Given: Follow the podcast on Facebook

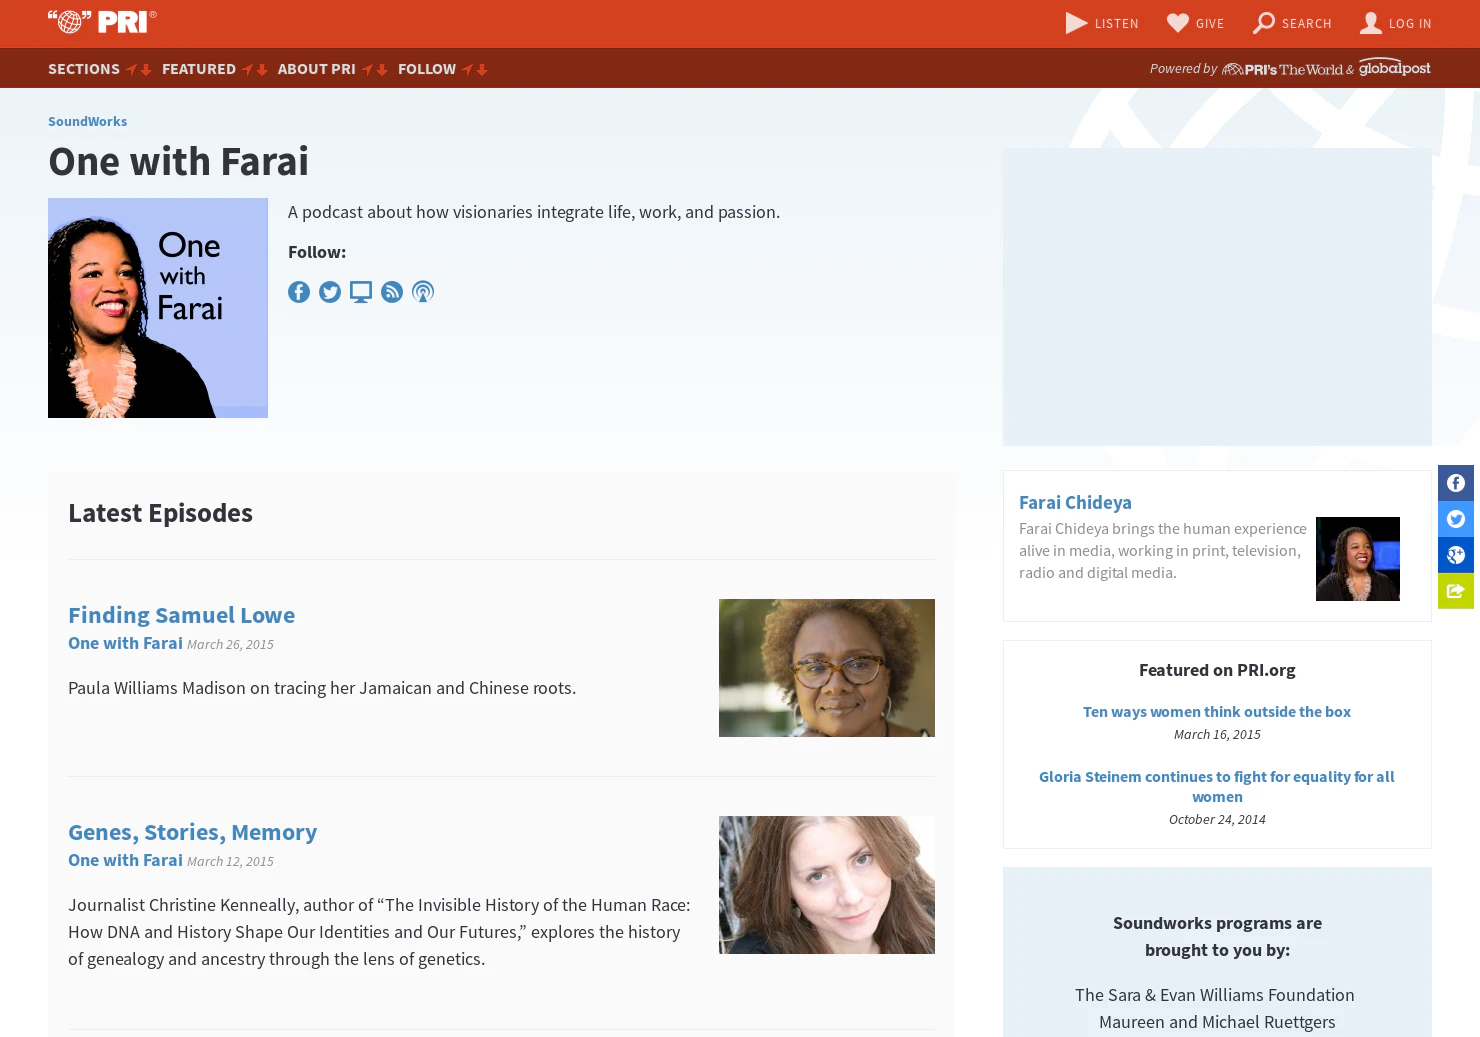Looking at the screenshot, I should 299,292.
